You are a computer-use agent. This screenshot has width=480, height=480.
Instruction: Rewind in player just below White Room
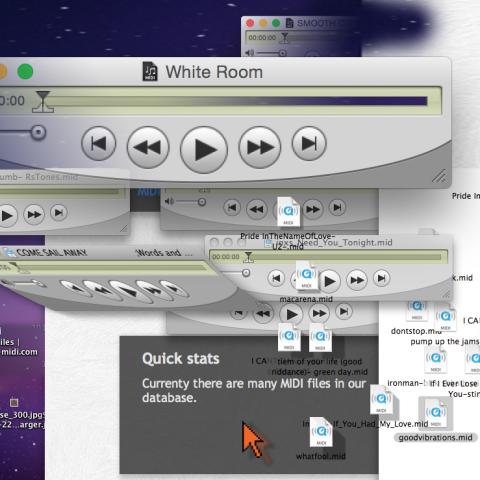(257, 209)
